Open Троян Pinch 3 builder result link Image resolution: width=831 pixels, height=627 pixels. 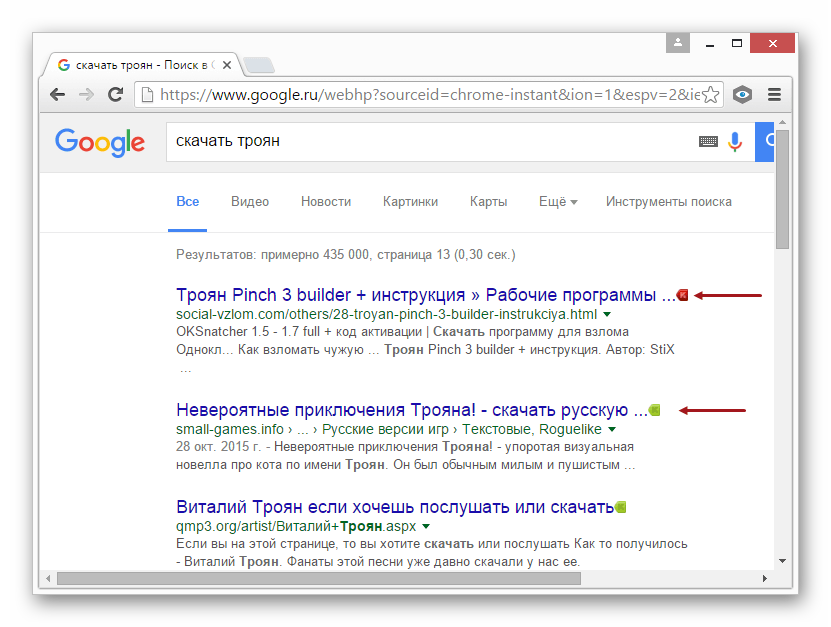426,295
